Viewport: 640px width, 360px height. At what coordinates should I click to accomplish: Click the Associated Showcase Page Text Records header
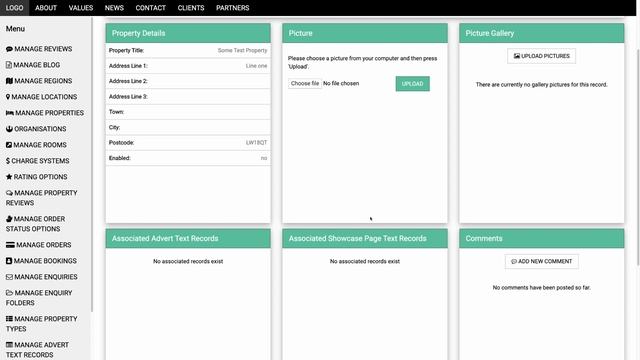pyautogui.click(x=364, y=238)
